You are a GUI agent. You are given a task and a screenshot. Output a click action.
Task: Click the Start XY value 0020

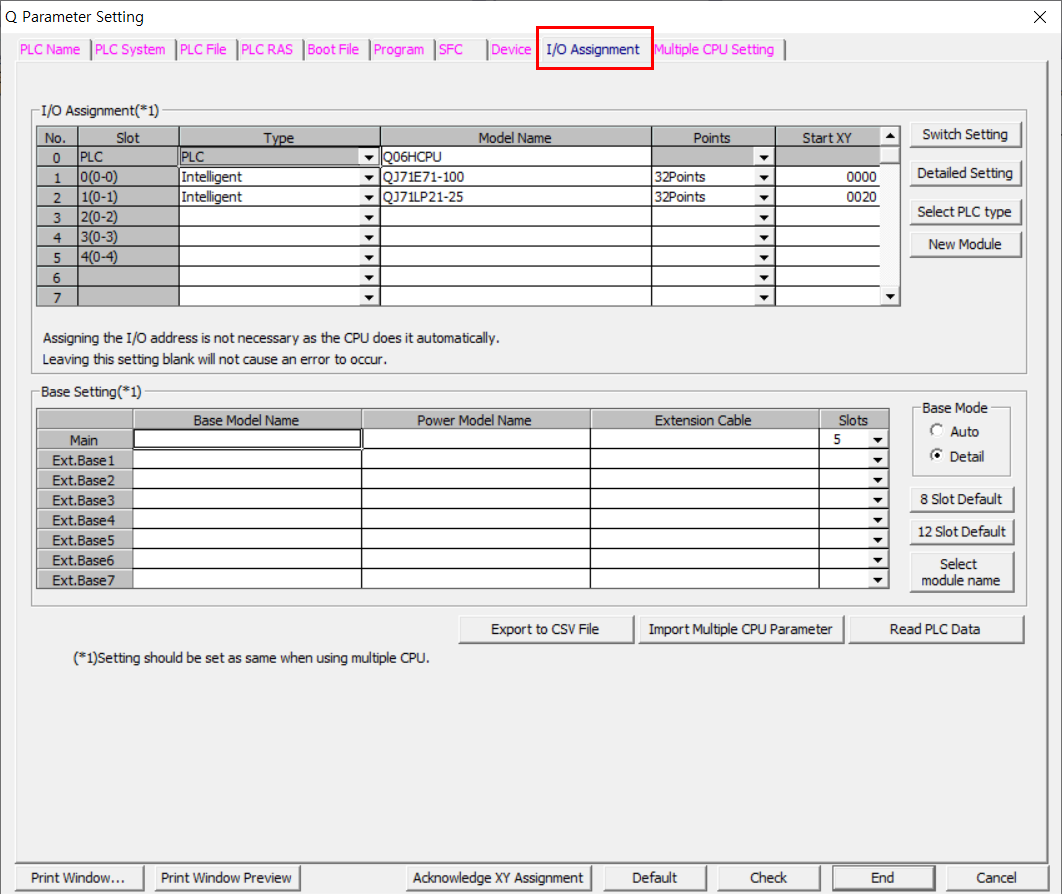coord(828,197)
